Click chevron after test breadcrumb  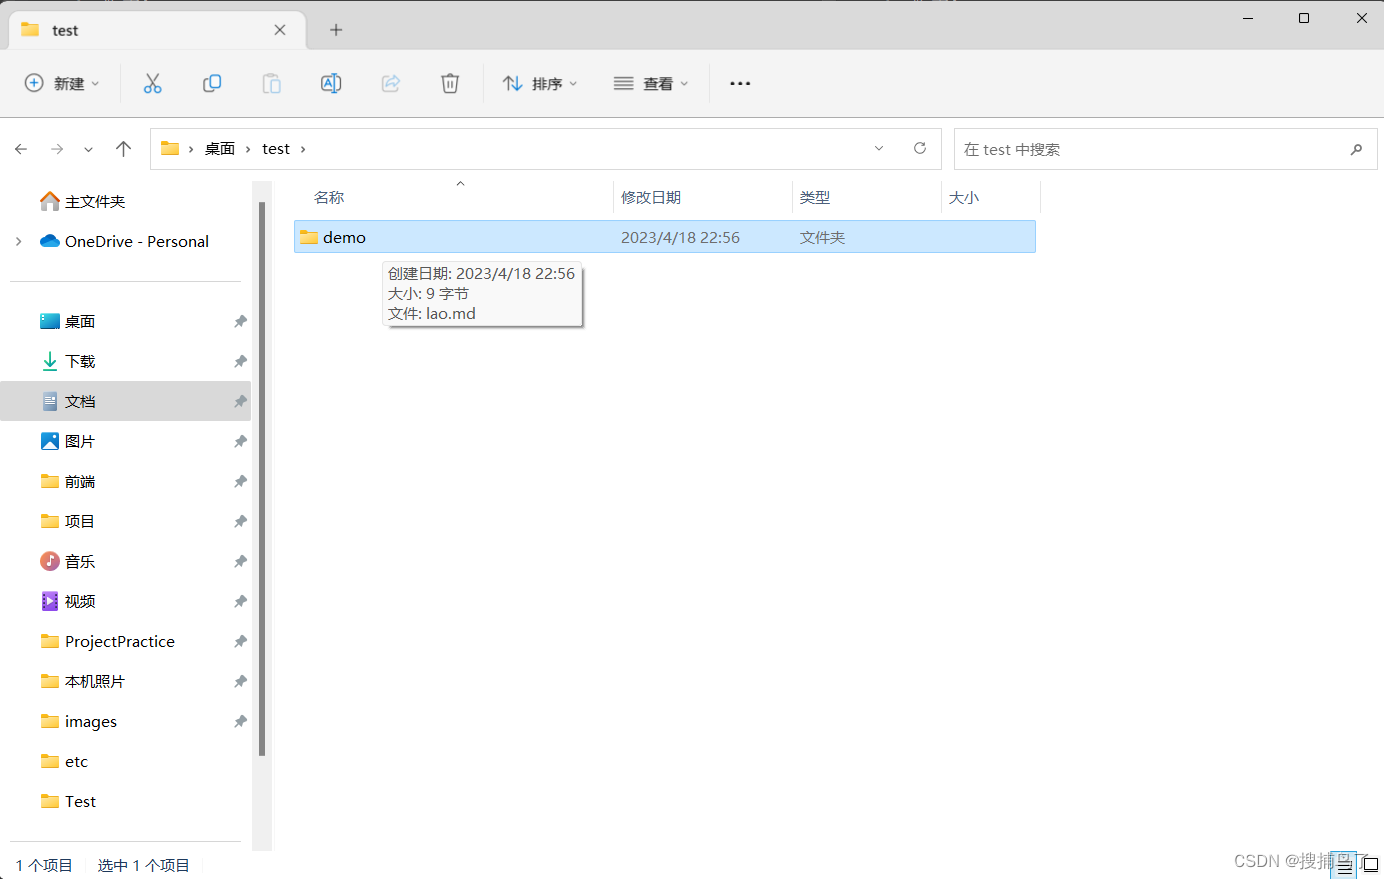[x=303, y=149]
